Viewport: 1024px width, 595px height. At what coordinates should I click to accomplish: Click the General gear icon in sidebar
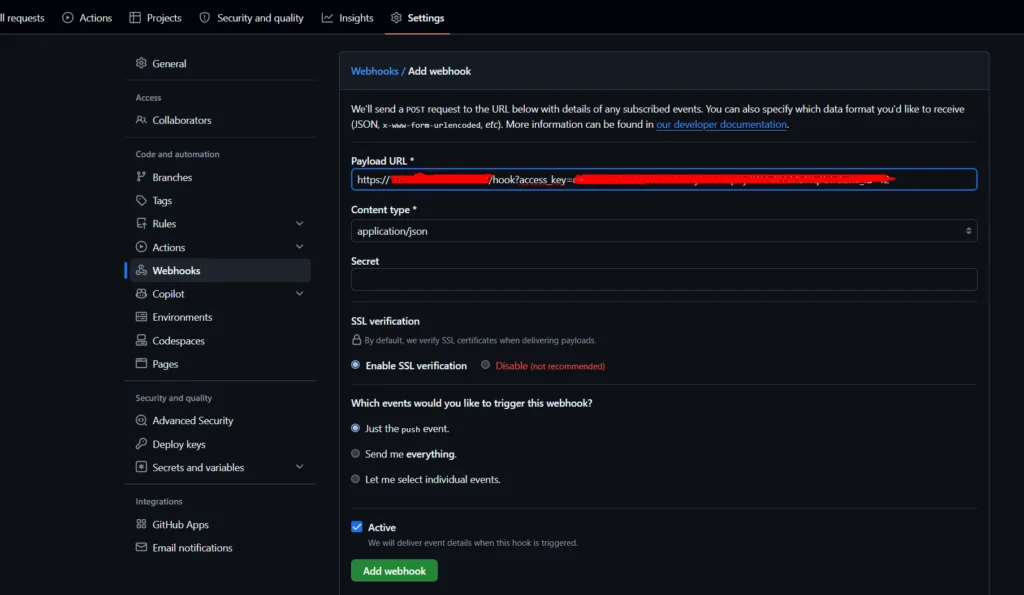141,63
